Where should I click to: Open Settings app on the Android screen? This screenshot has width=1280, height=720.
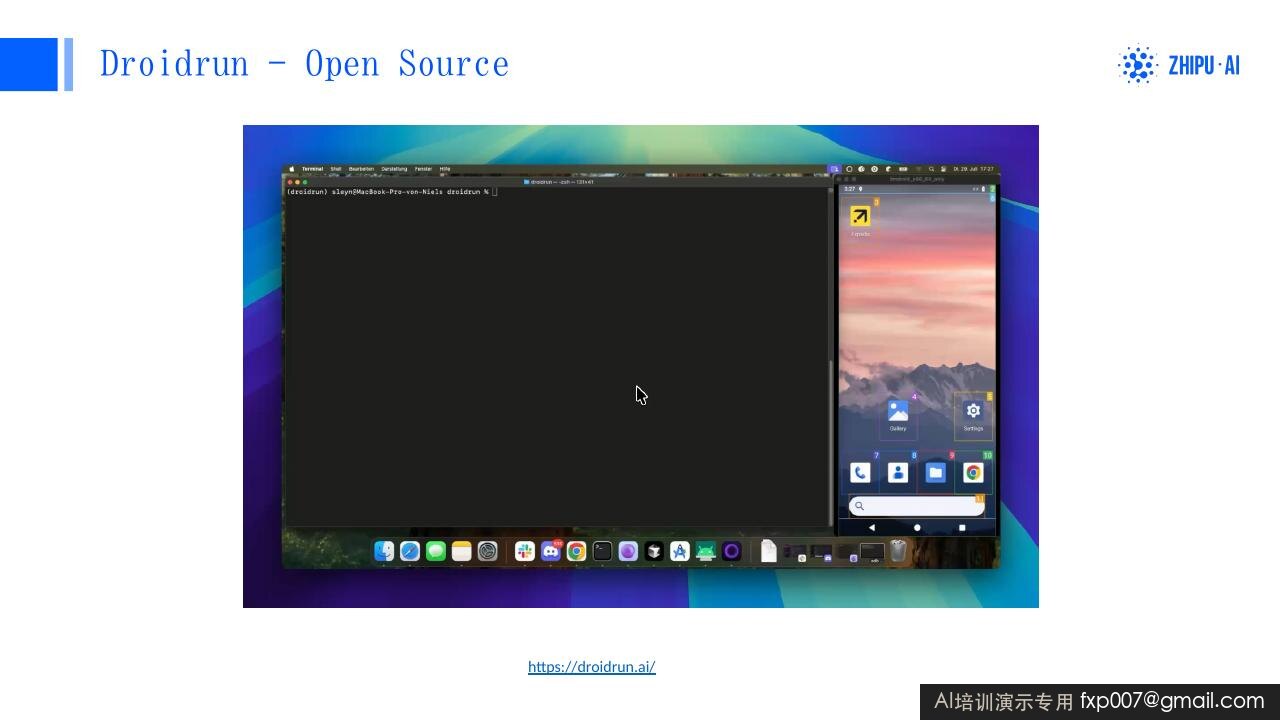tap(973, 411)
